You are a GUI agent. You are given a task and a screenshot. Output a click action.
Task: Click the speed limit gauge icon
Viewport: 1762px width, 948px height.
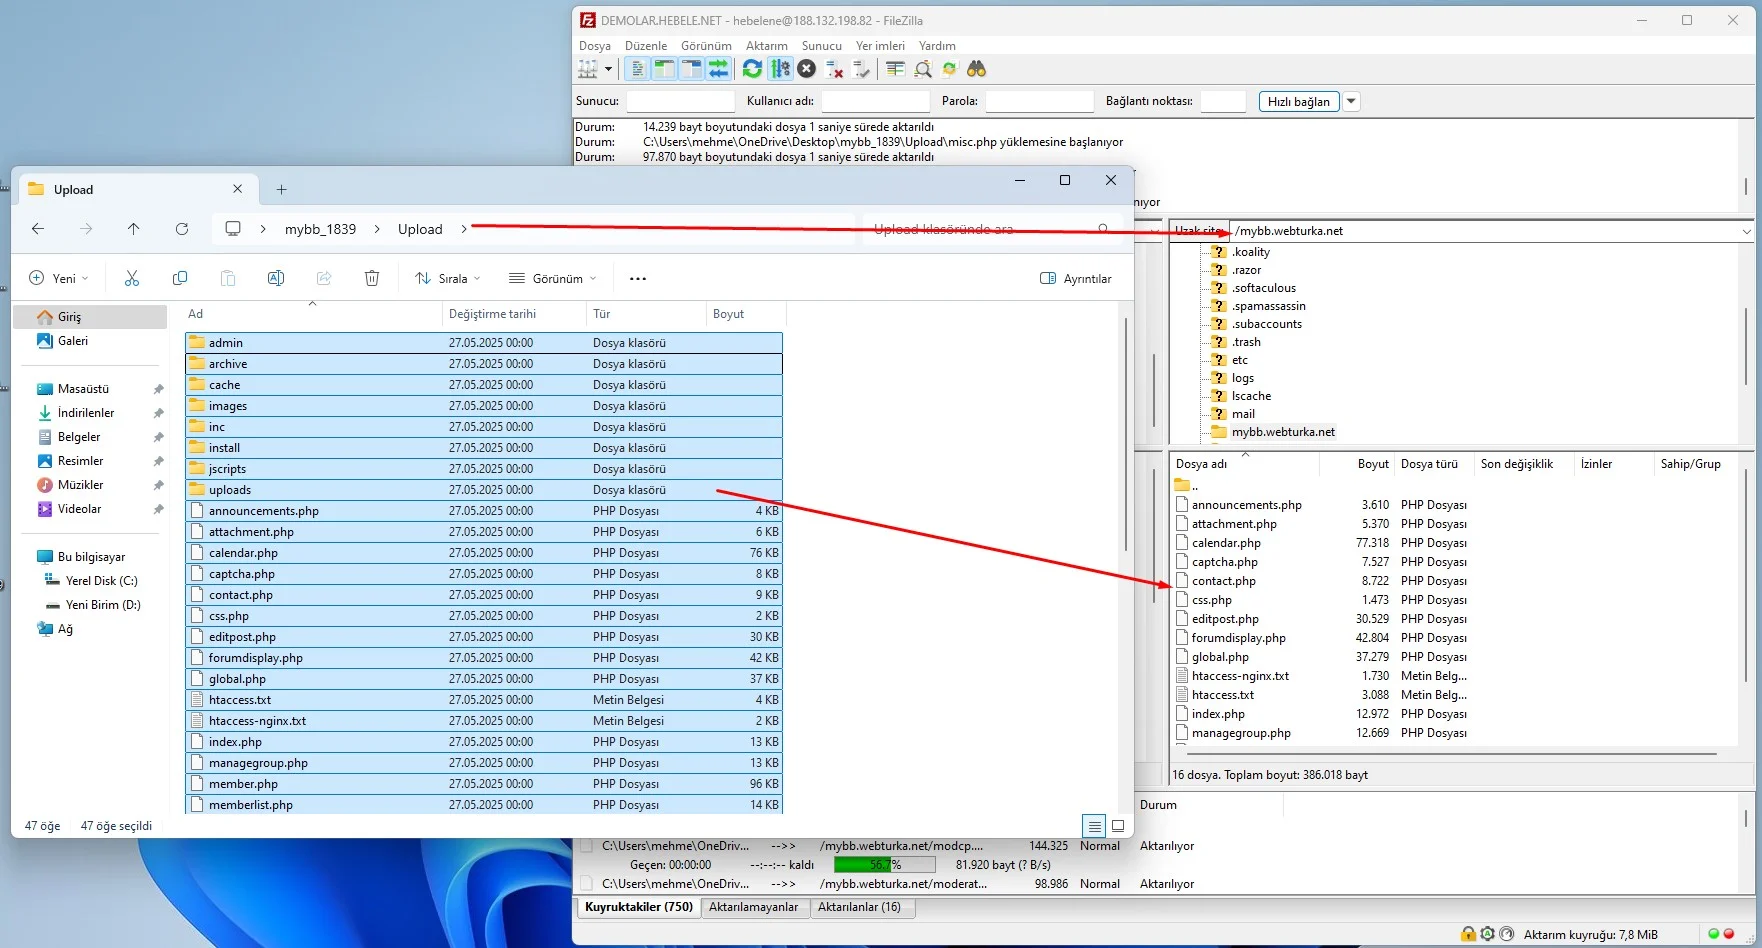coord(1507,934)
